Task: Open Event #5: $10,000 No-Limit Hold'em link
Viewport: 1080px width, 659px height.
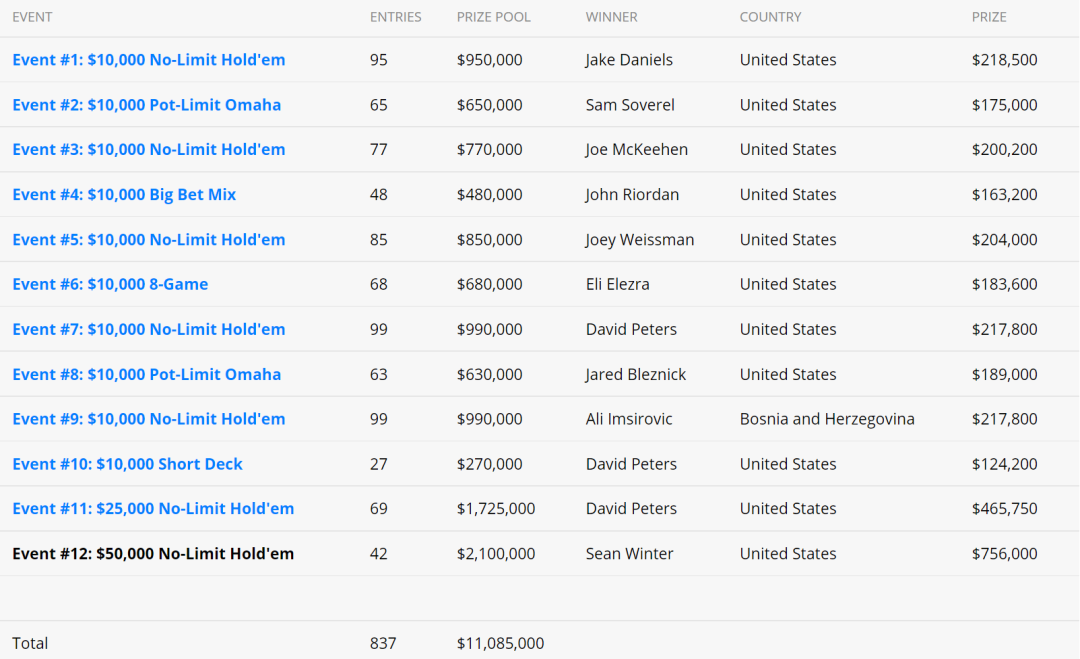Action: [x=149, y=240]
